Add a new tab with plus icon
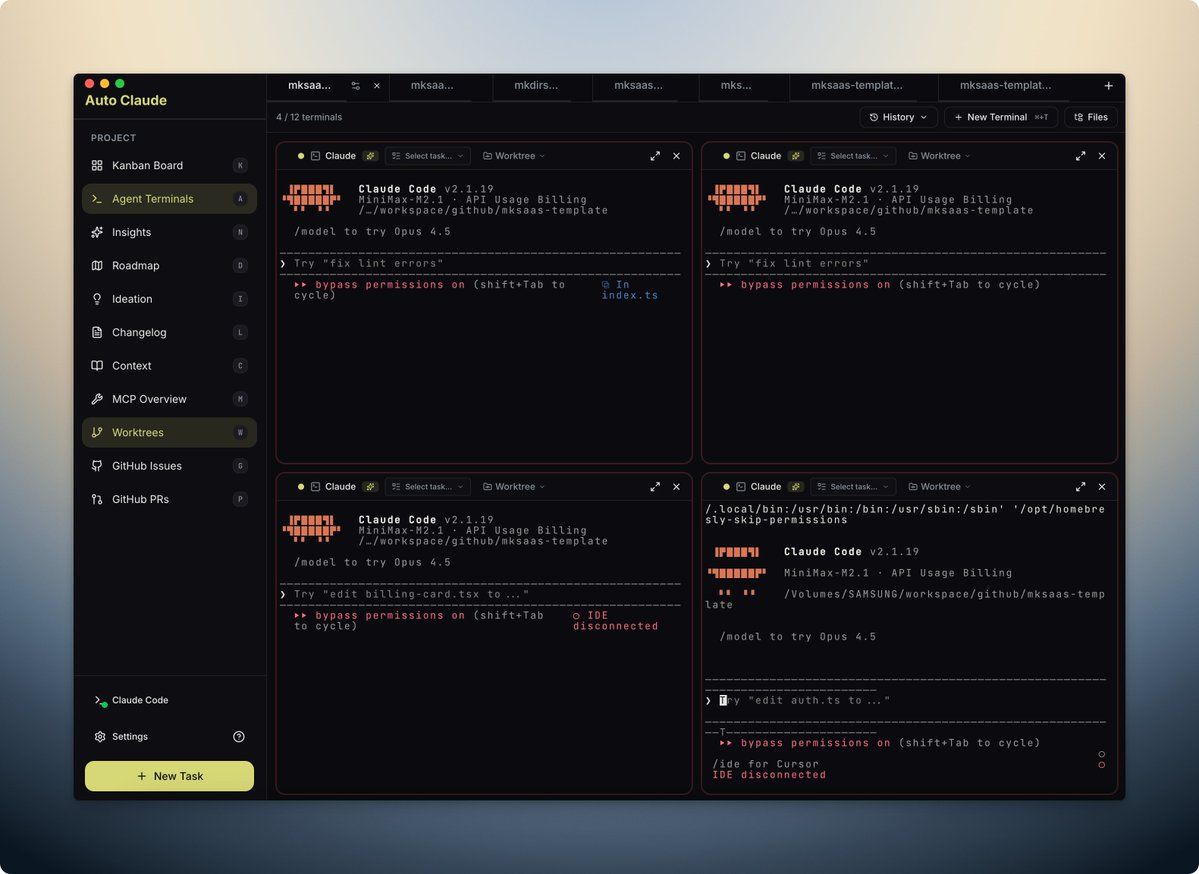1199x874 pixels. coord(1108,86)
